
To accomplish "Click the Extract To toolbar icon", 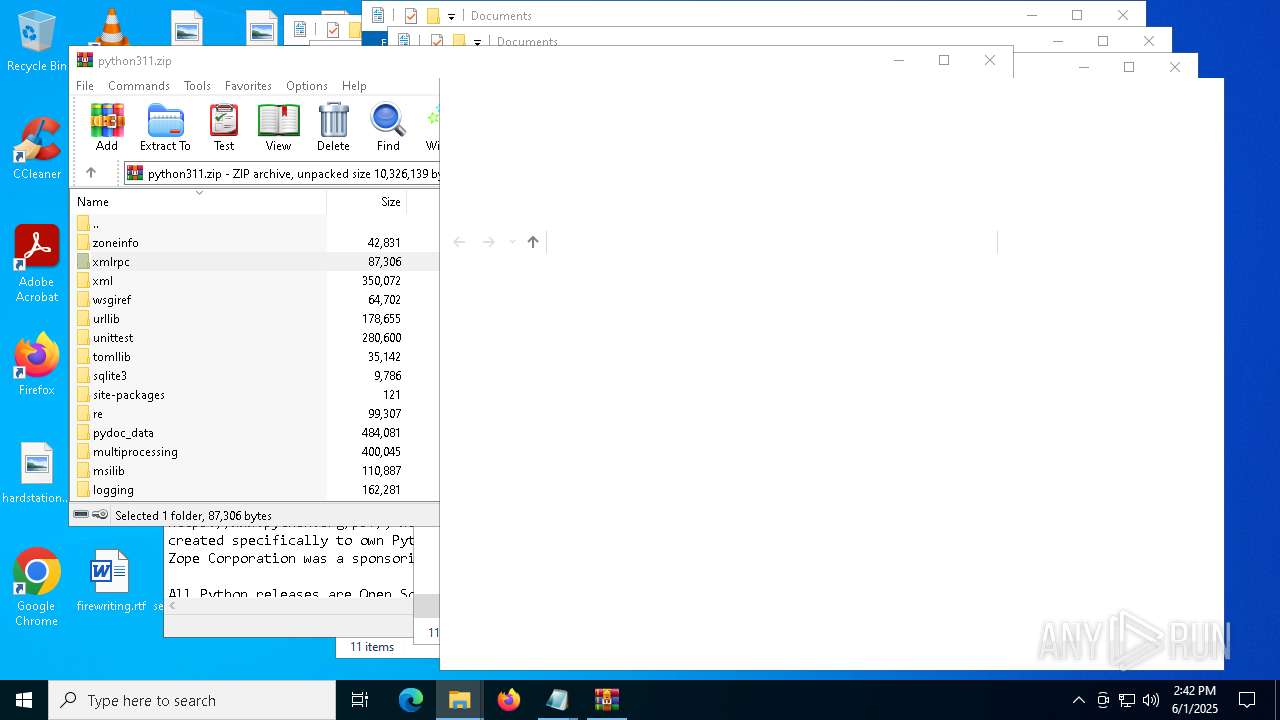I will click(165, 128).
